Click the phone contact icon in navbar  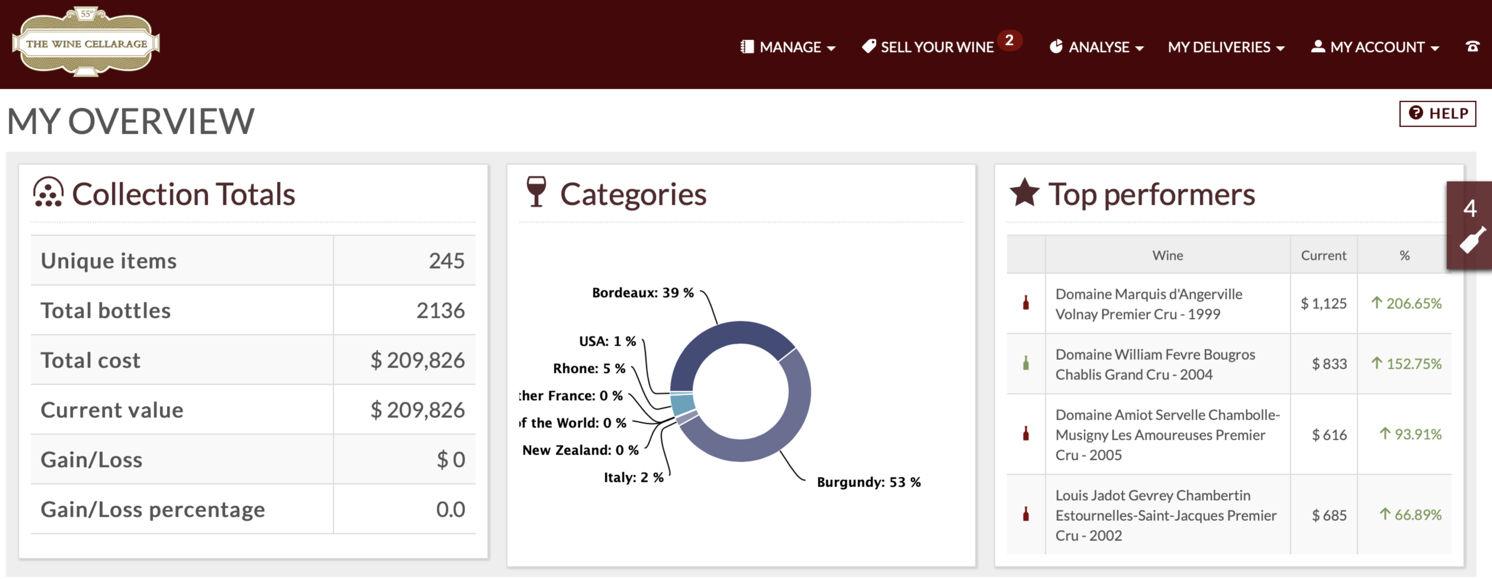coord(1472,47)
